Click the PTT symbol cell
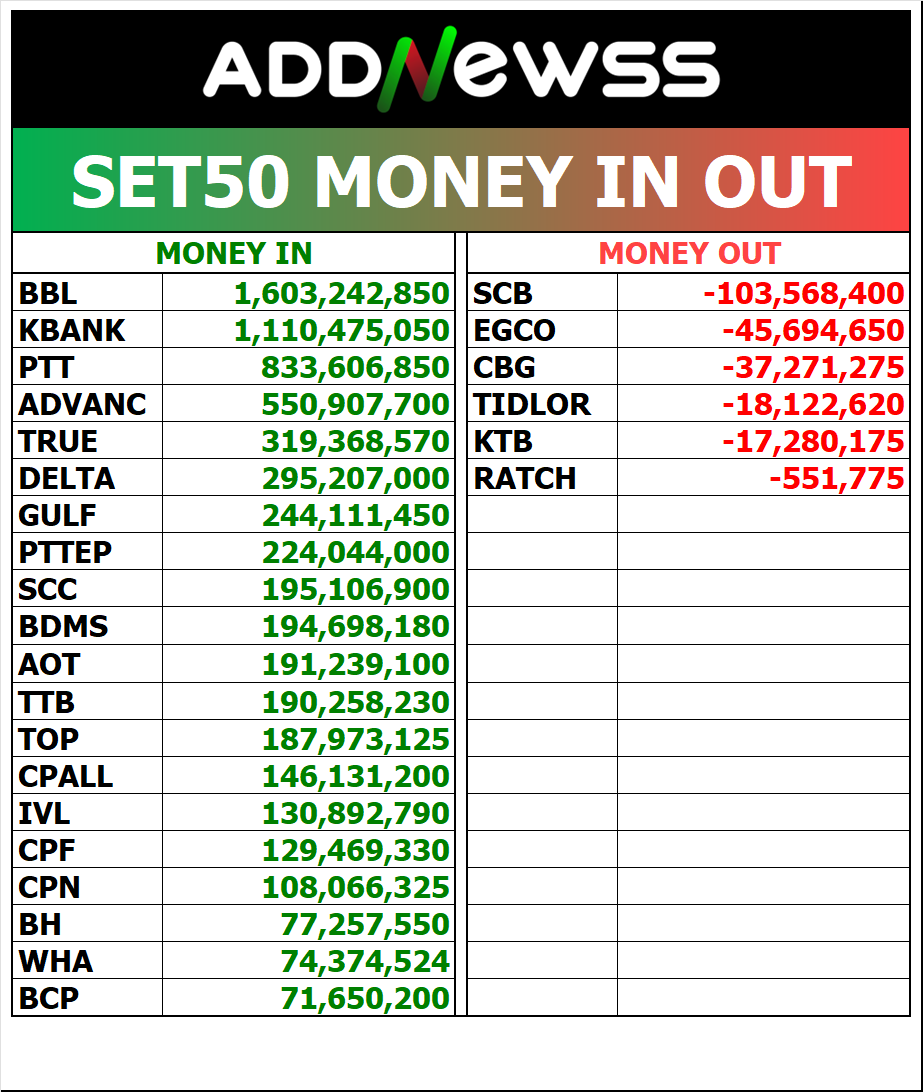Viewport: 923px width, 1092px height. 46,368
